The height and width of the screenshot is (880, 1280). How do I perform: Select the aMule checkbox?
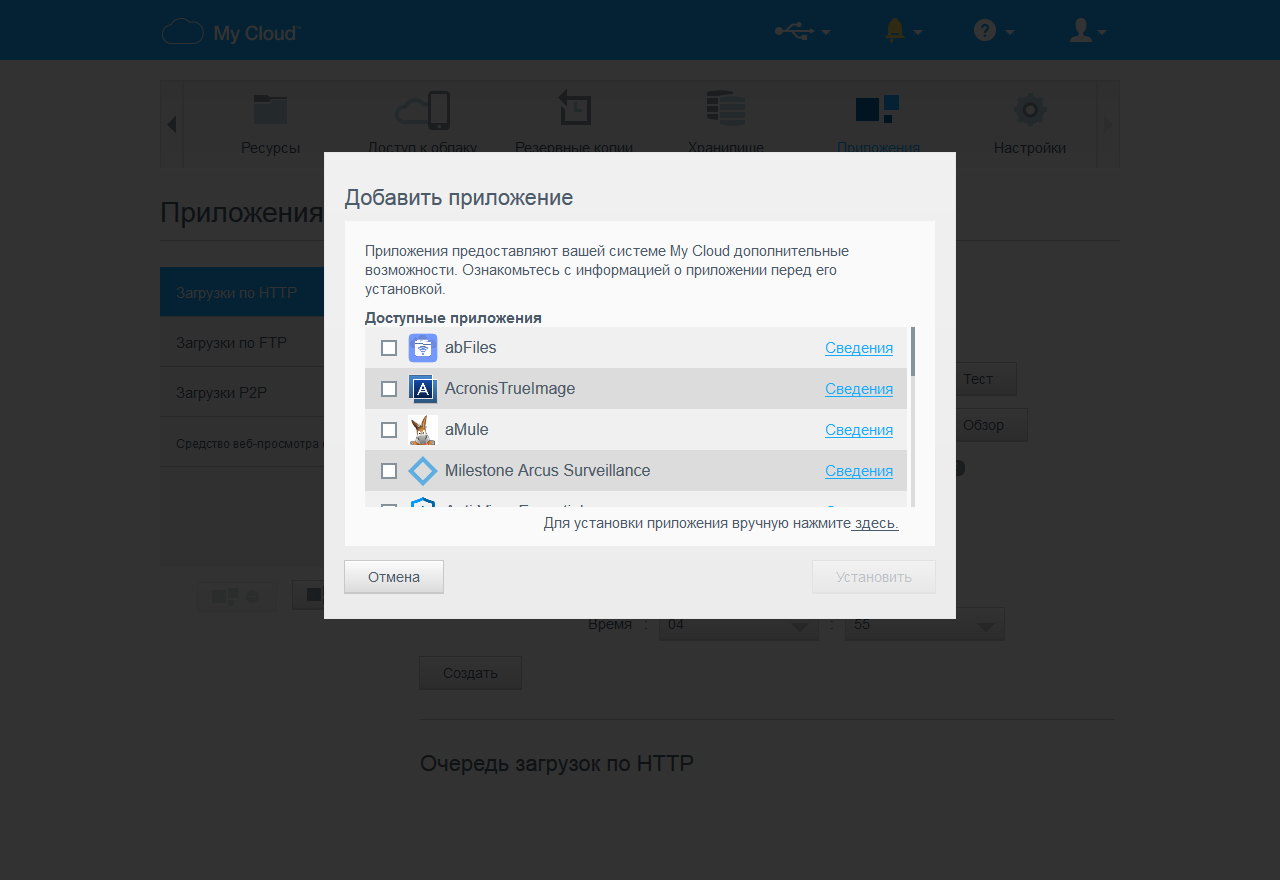tap(389, 430)
